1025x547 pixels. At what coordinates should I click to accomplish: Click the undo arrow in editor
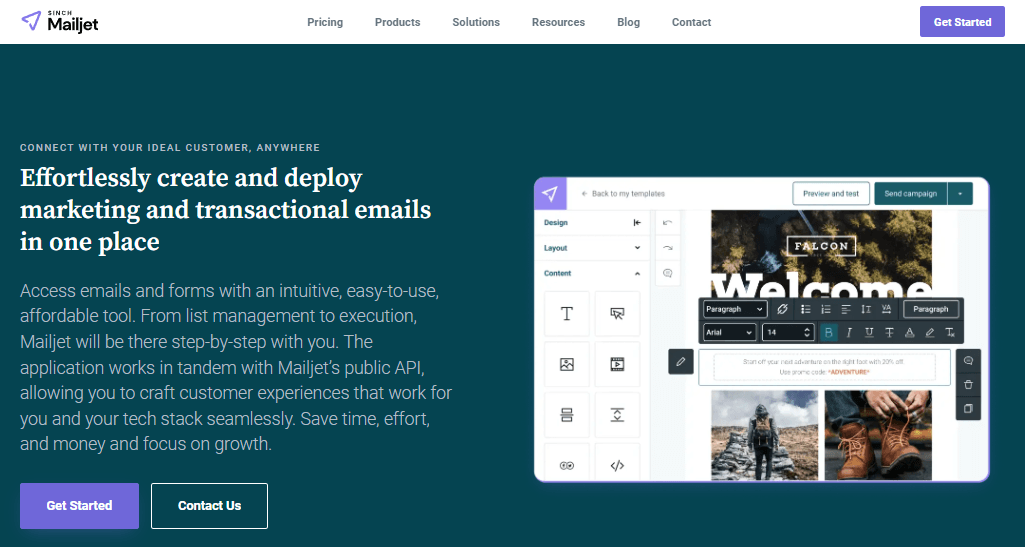(x=667, y=223)
